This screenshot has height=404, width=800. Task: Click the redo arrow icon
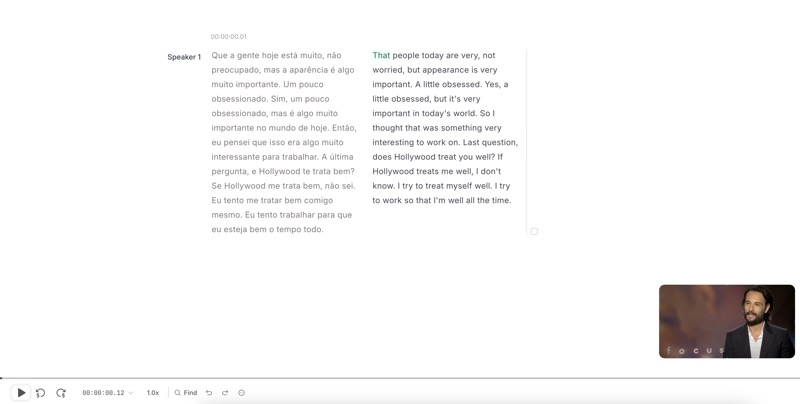pyautogui.click(x=225, y=393)
